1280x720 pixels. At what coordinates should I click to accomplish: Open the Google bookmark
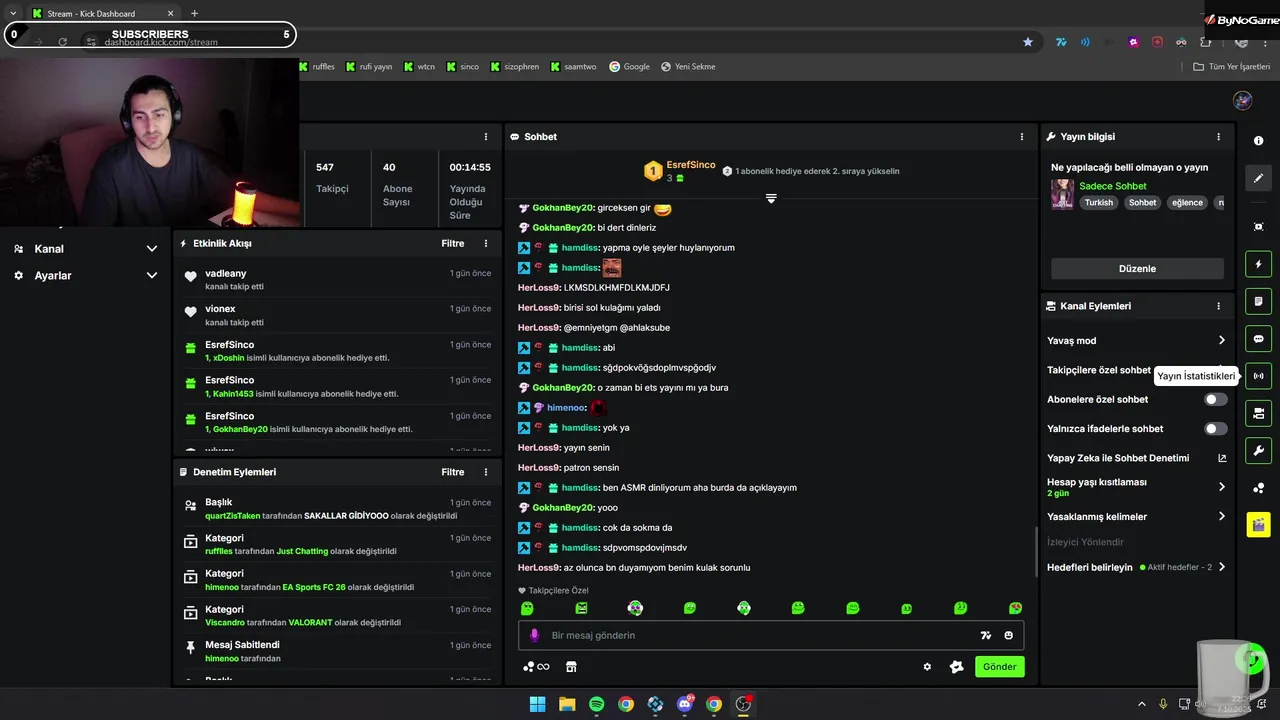629,67
